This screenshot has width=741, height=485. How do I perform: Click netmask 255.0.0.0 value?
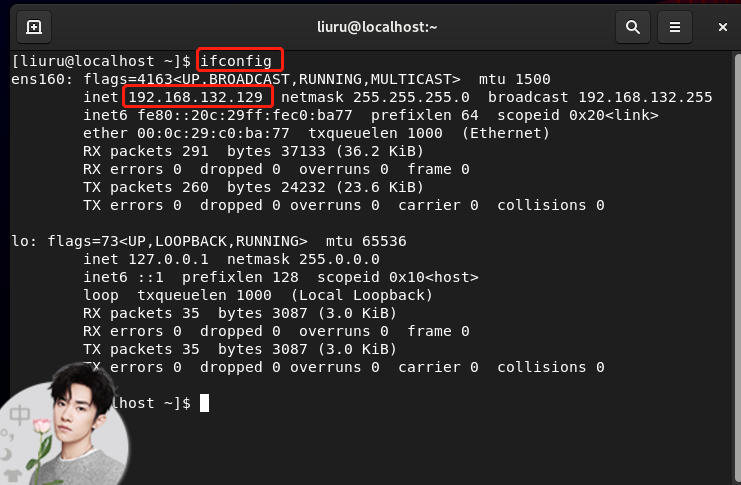click(x=339, y=259)
